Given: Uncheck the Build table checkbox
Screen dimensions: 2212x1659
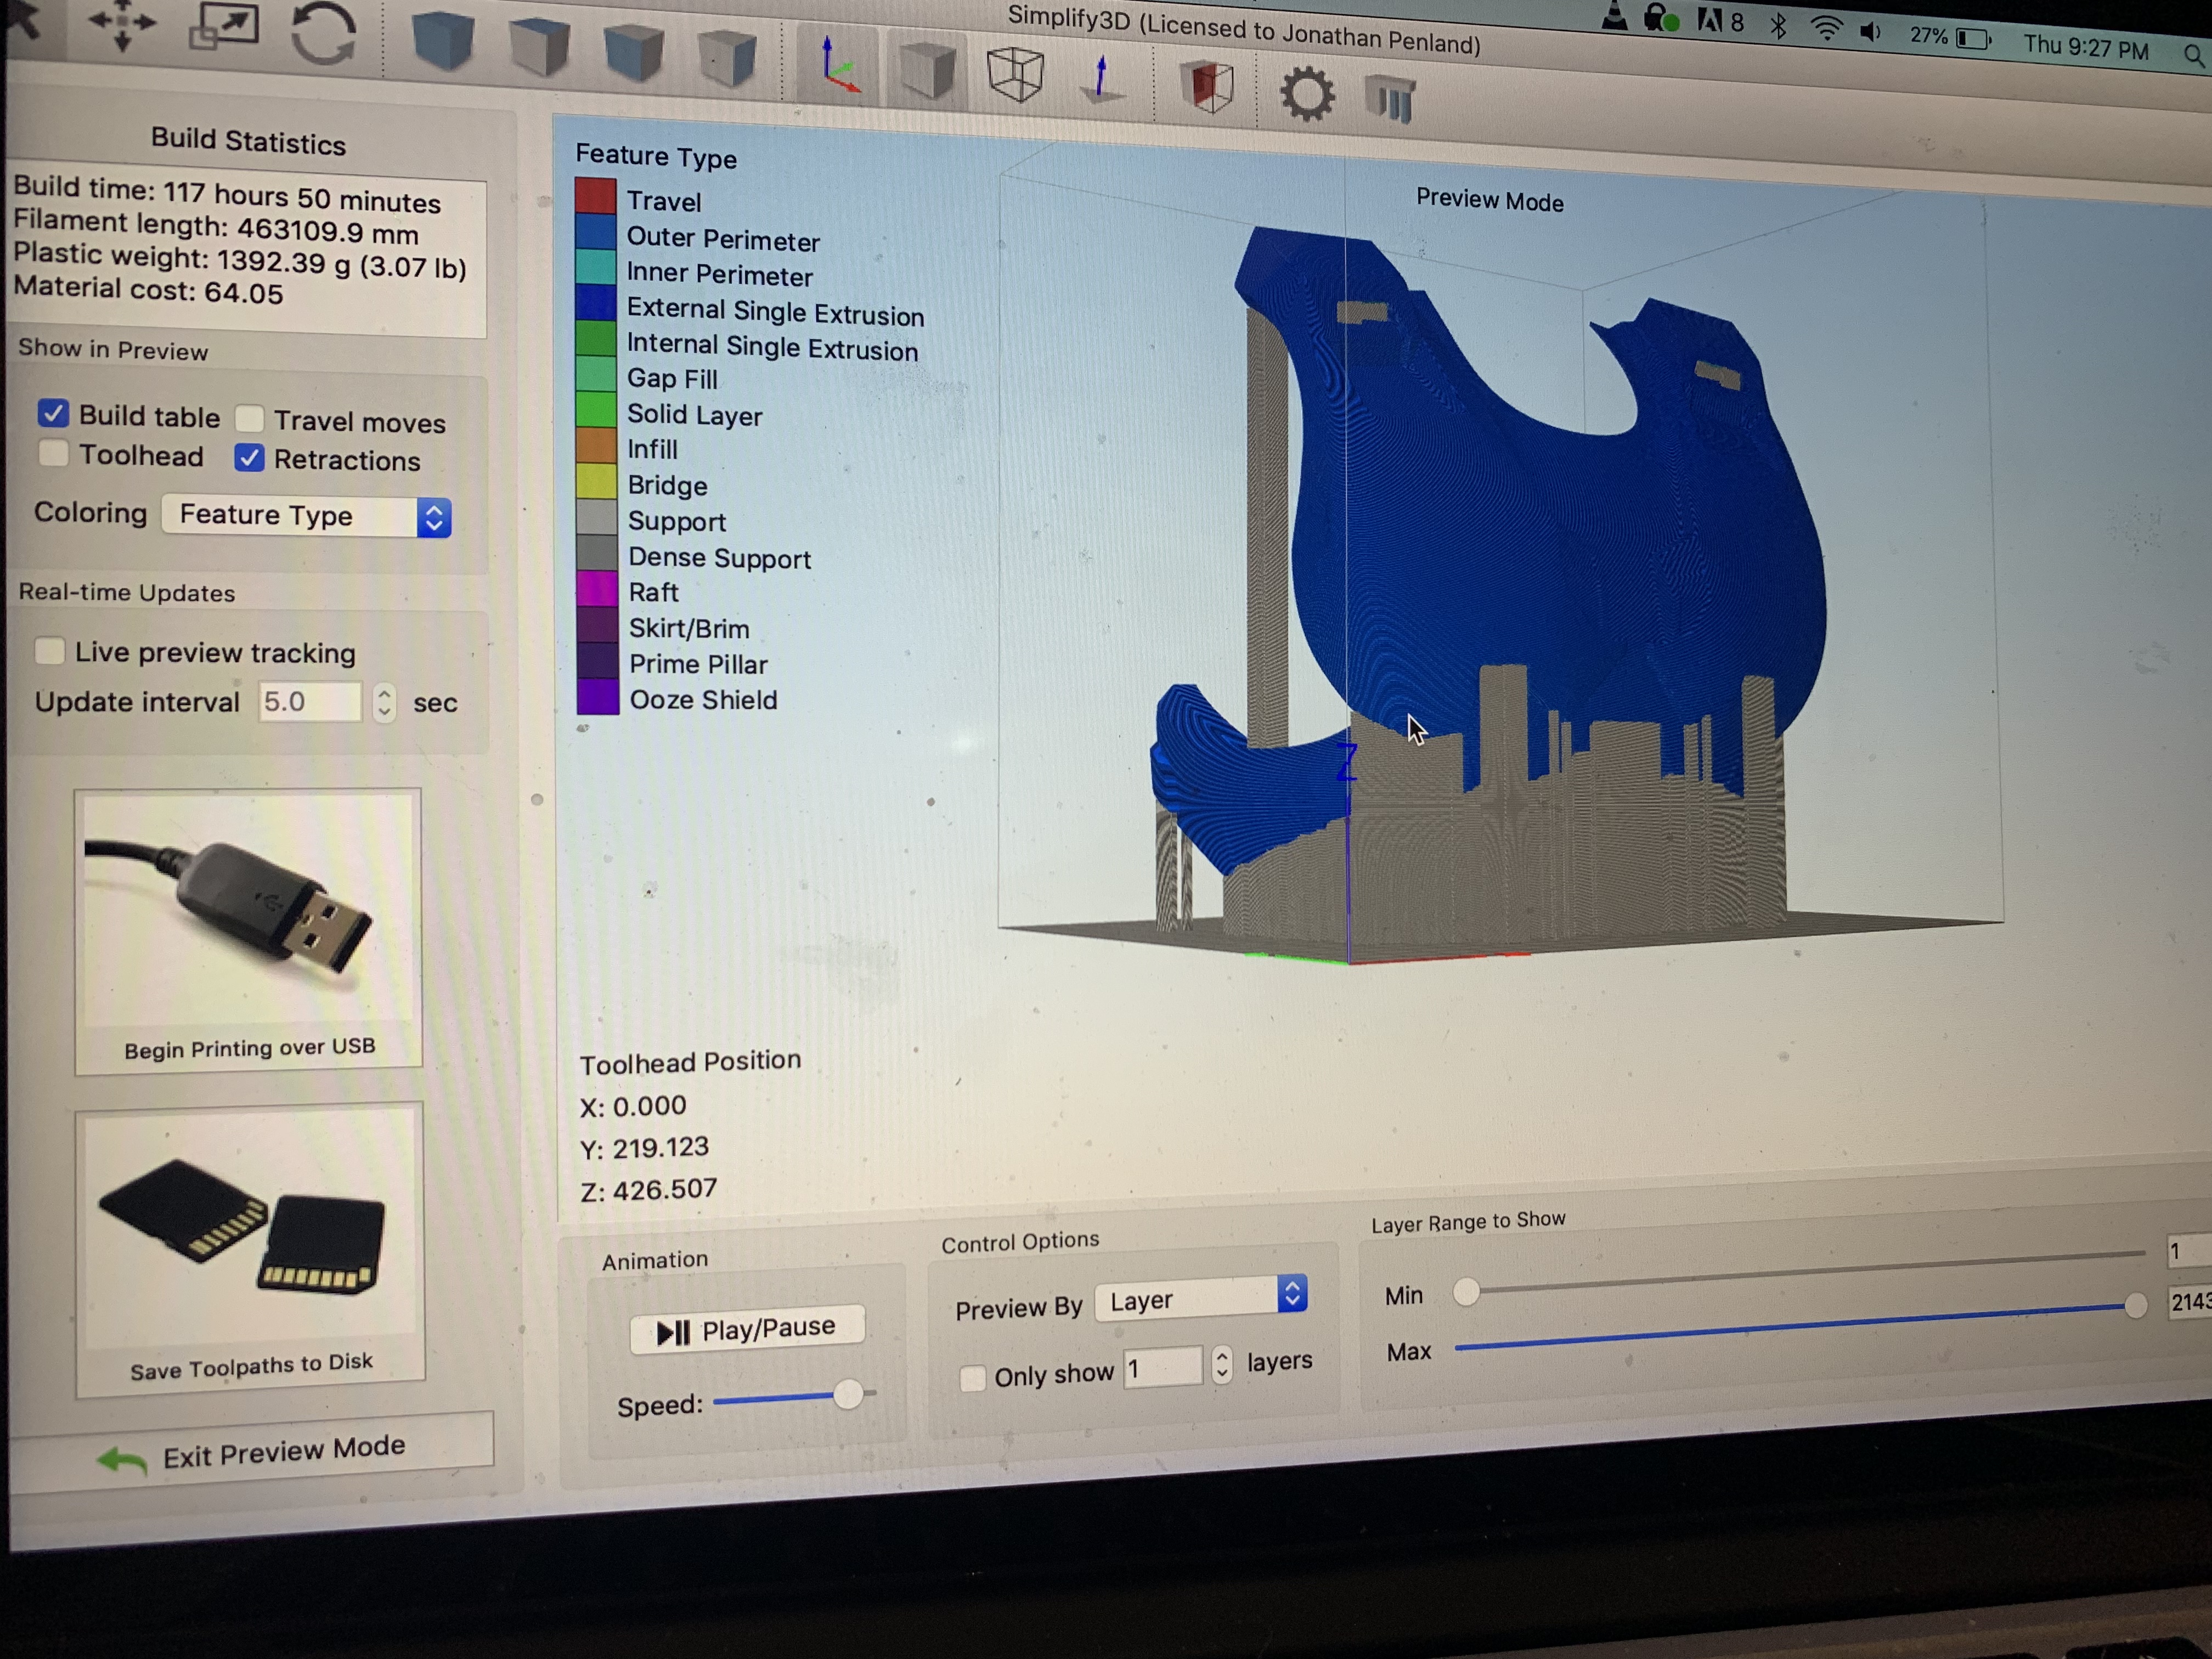Looking at the screenshot, I should click(53, 413).
